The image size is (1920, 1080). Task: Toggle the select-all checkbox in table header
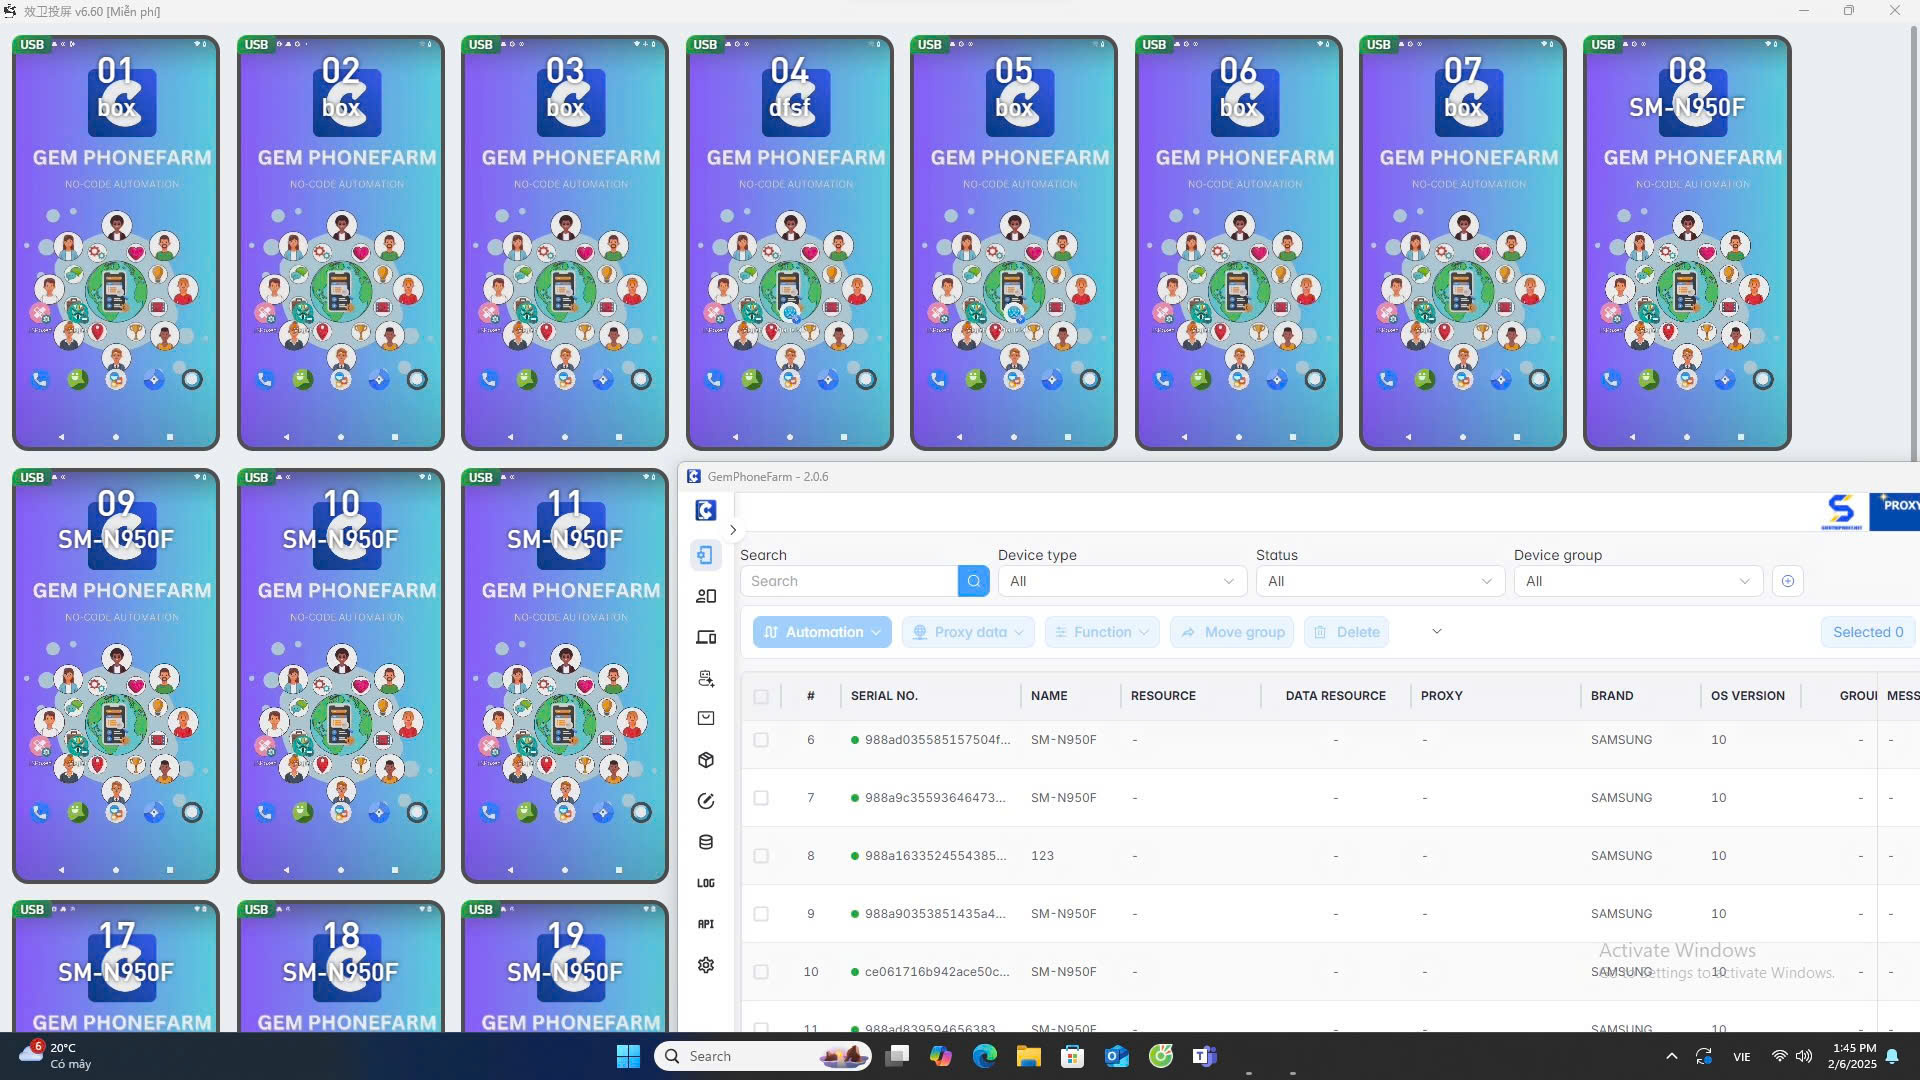(x=761, y=697)
